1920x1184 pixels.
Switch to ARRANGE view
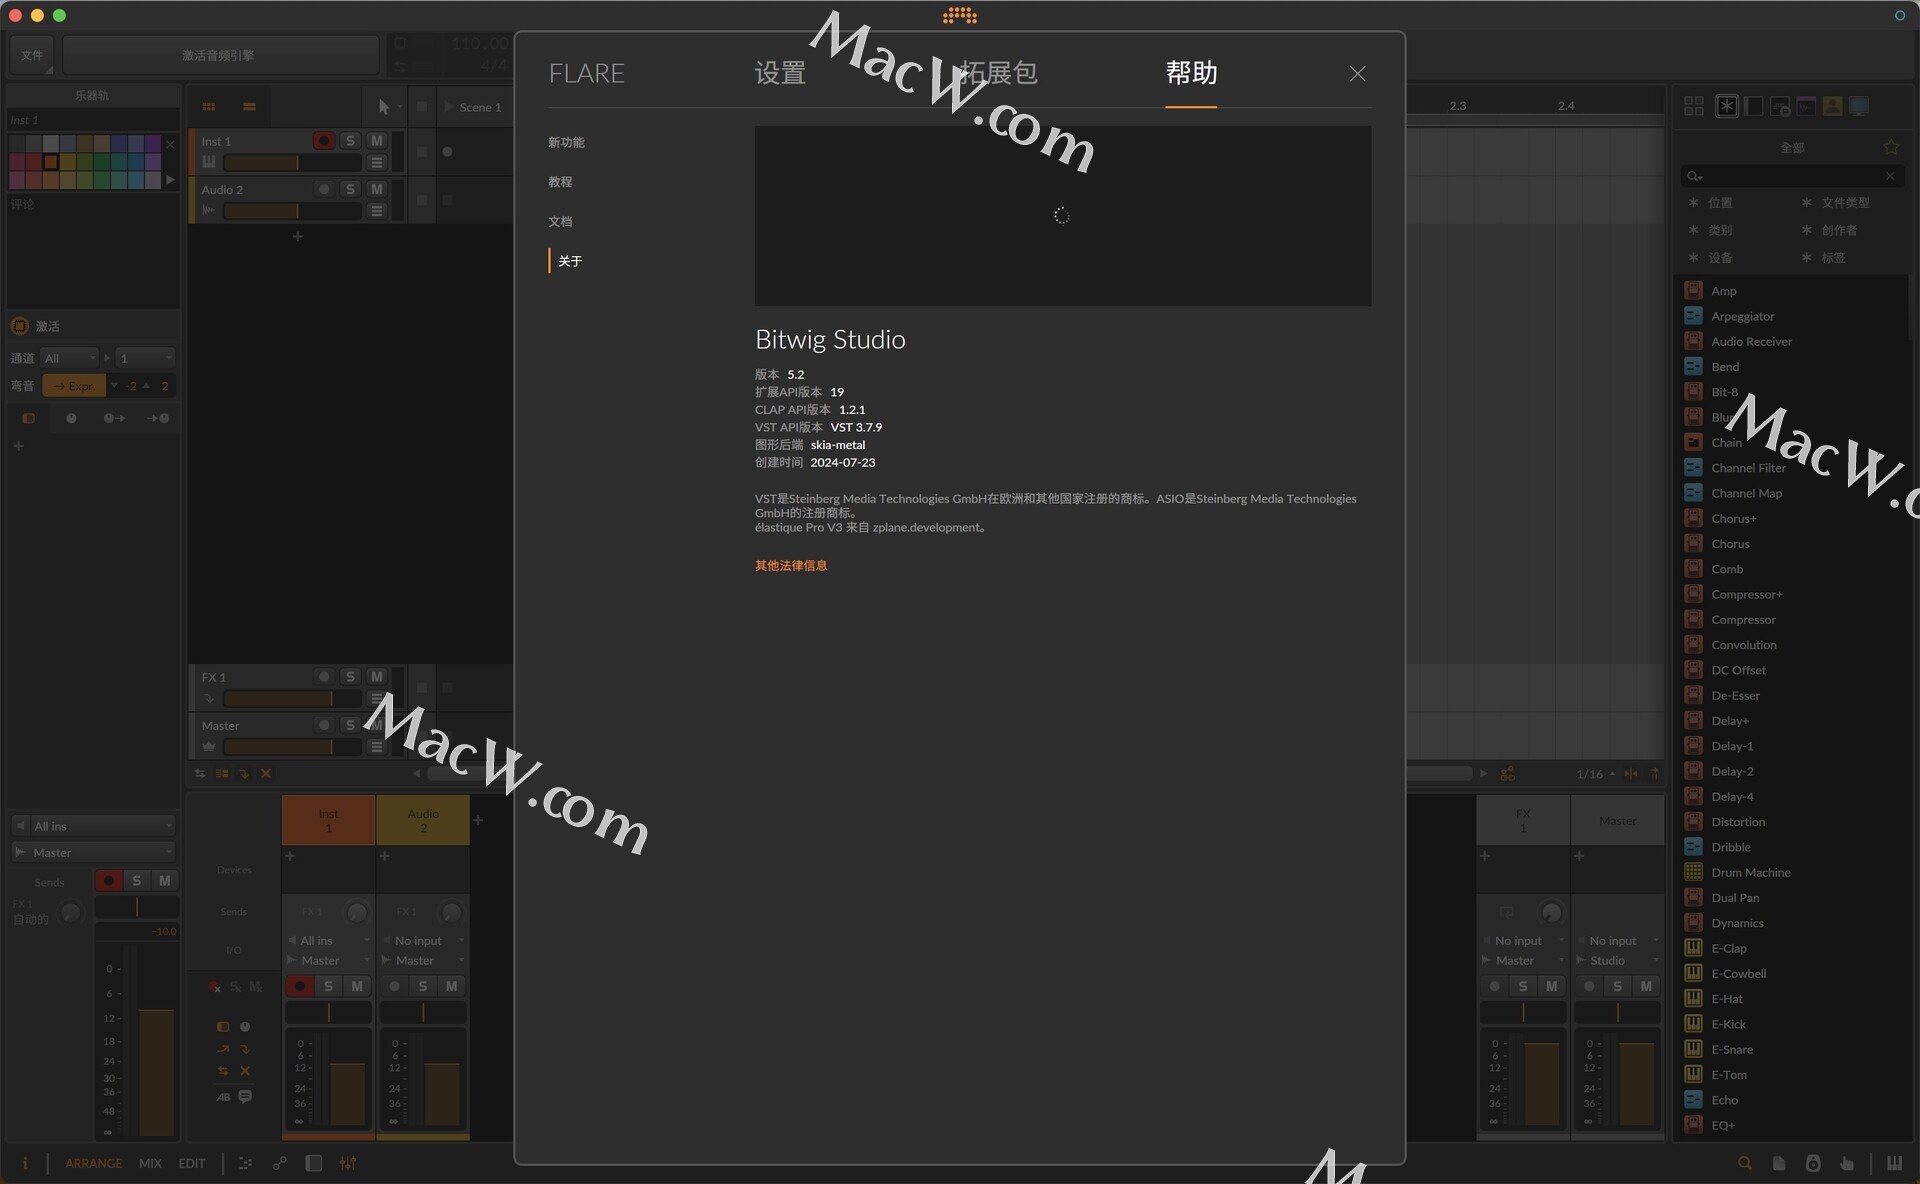pos(94,1163)
